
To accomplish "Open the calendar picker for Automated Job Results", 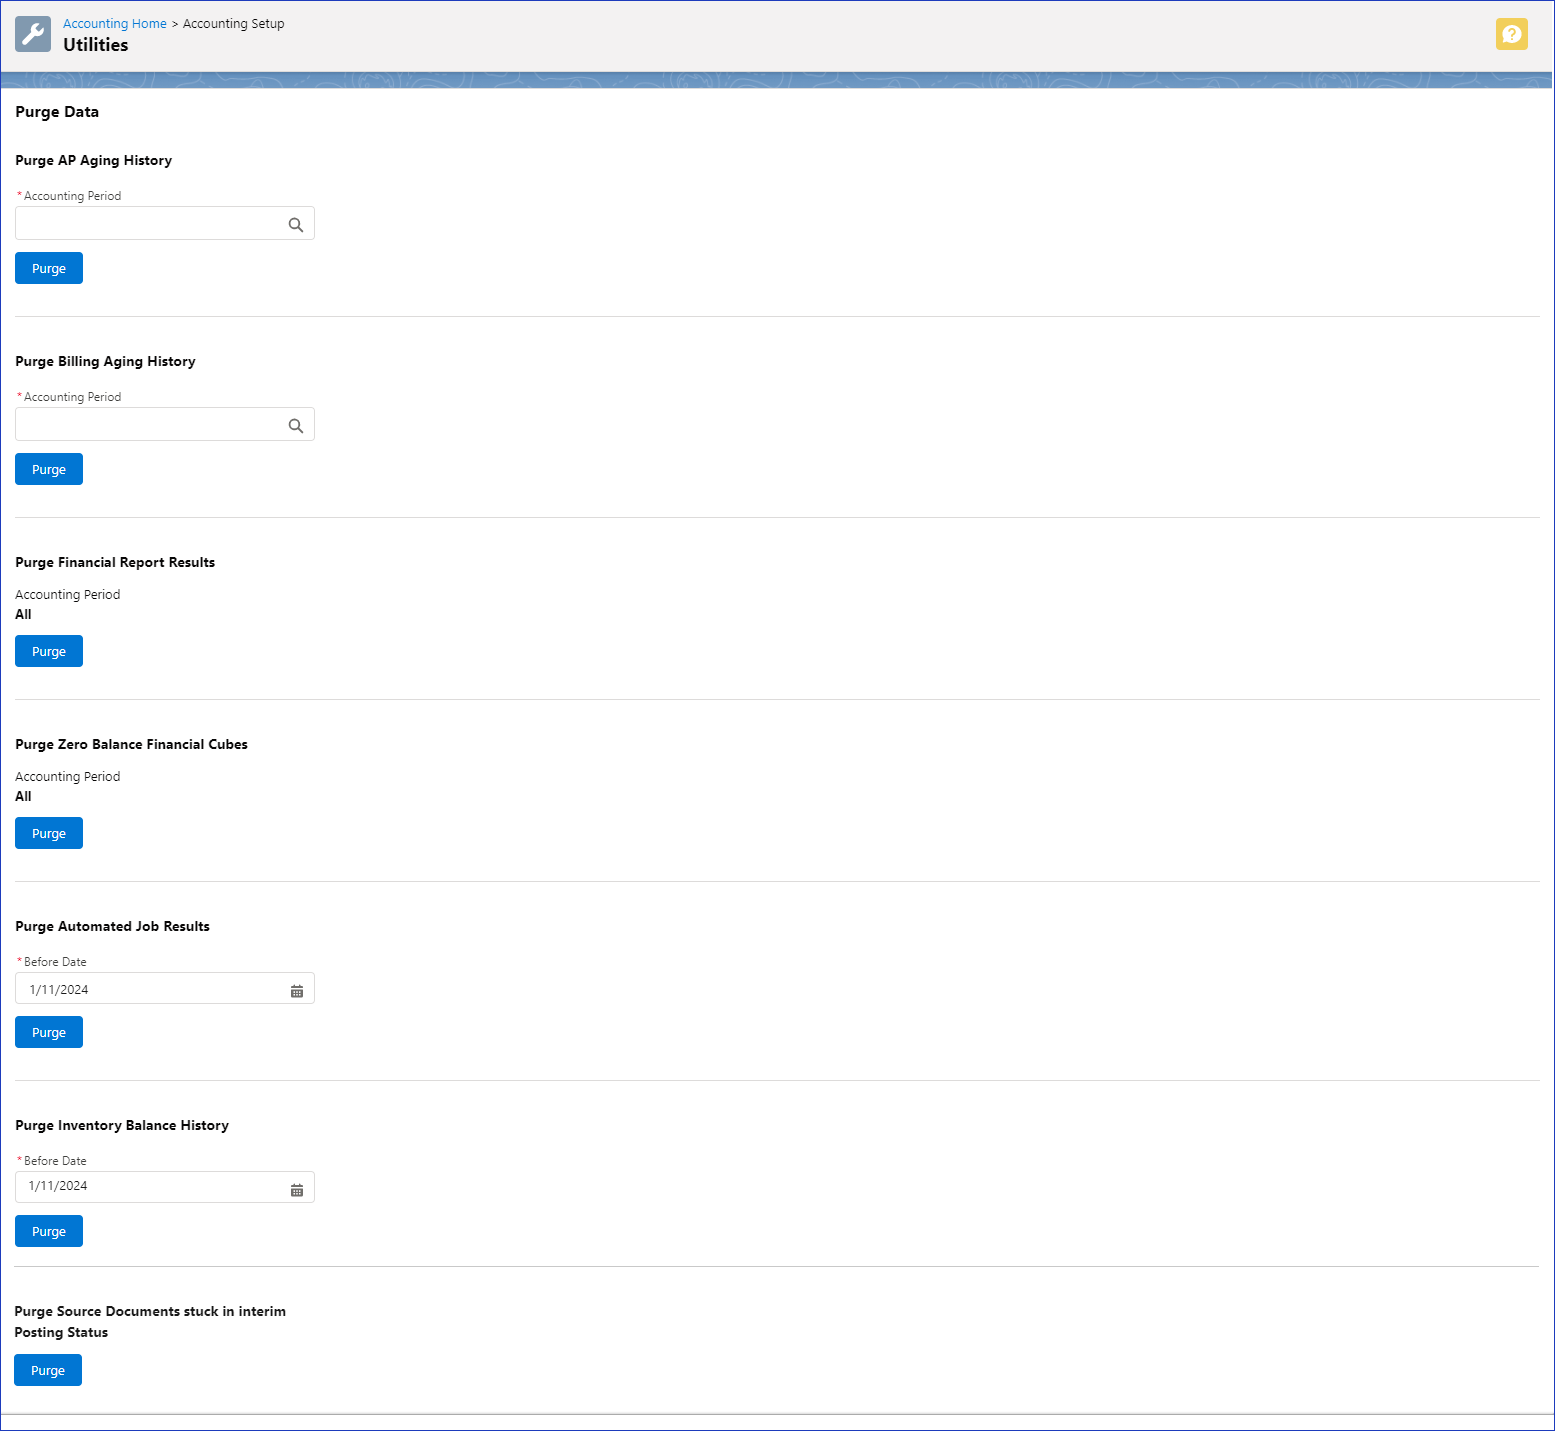I will pyautogui.click(x=296, y=990).
